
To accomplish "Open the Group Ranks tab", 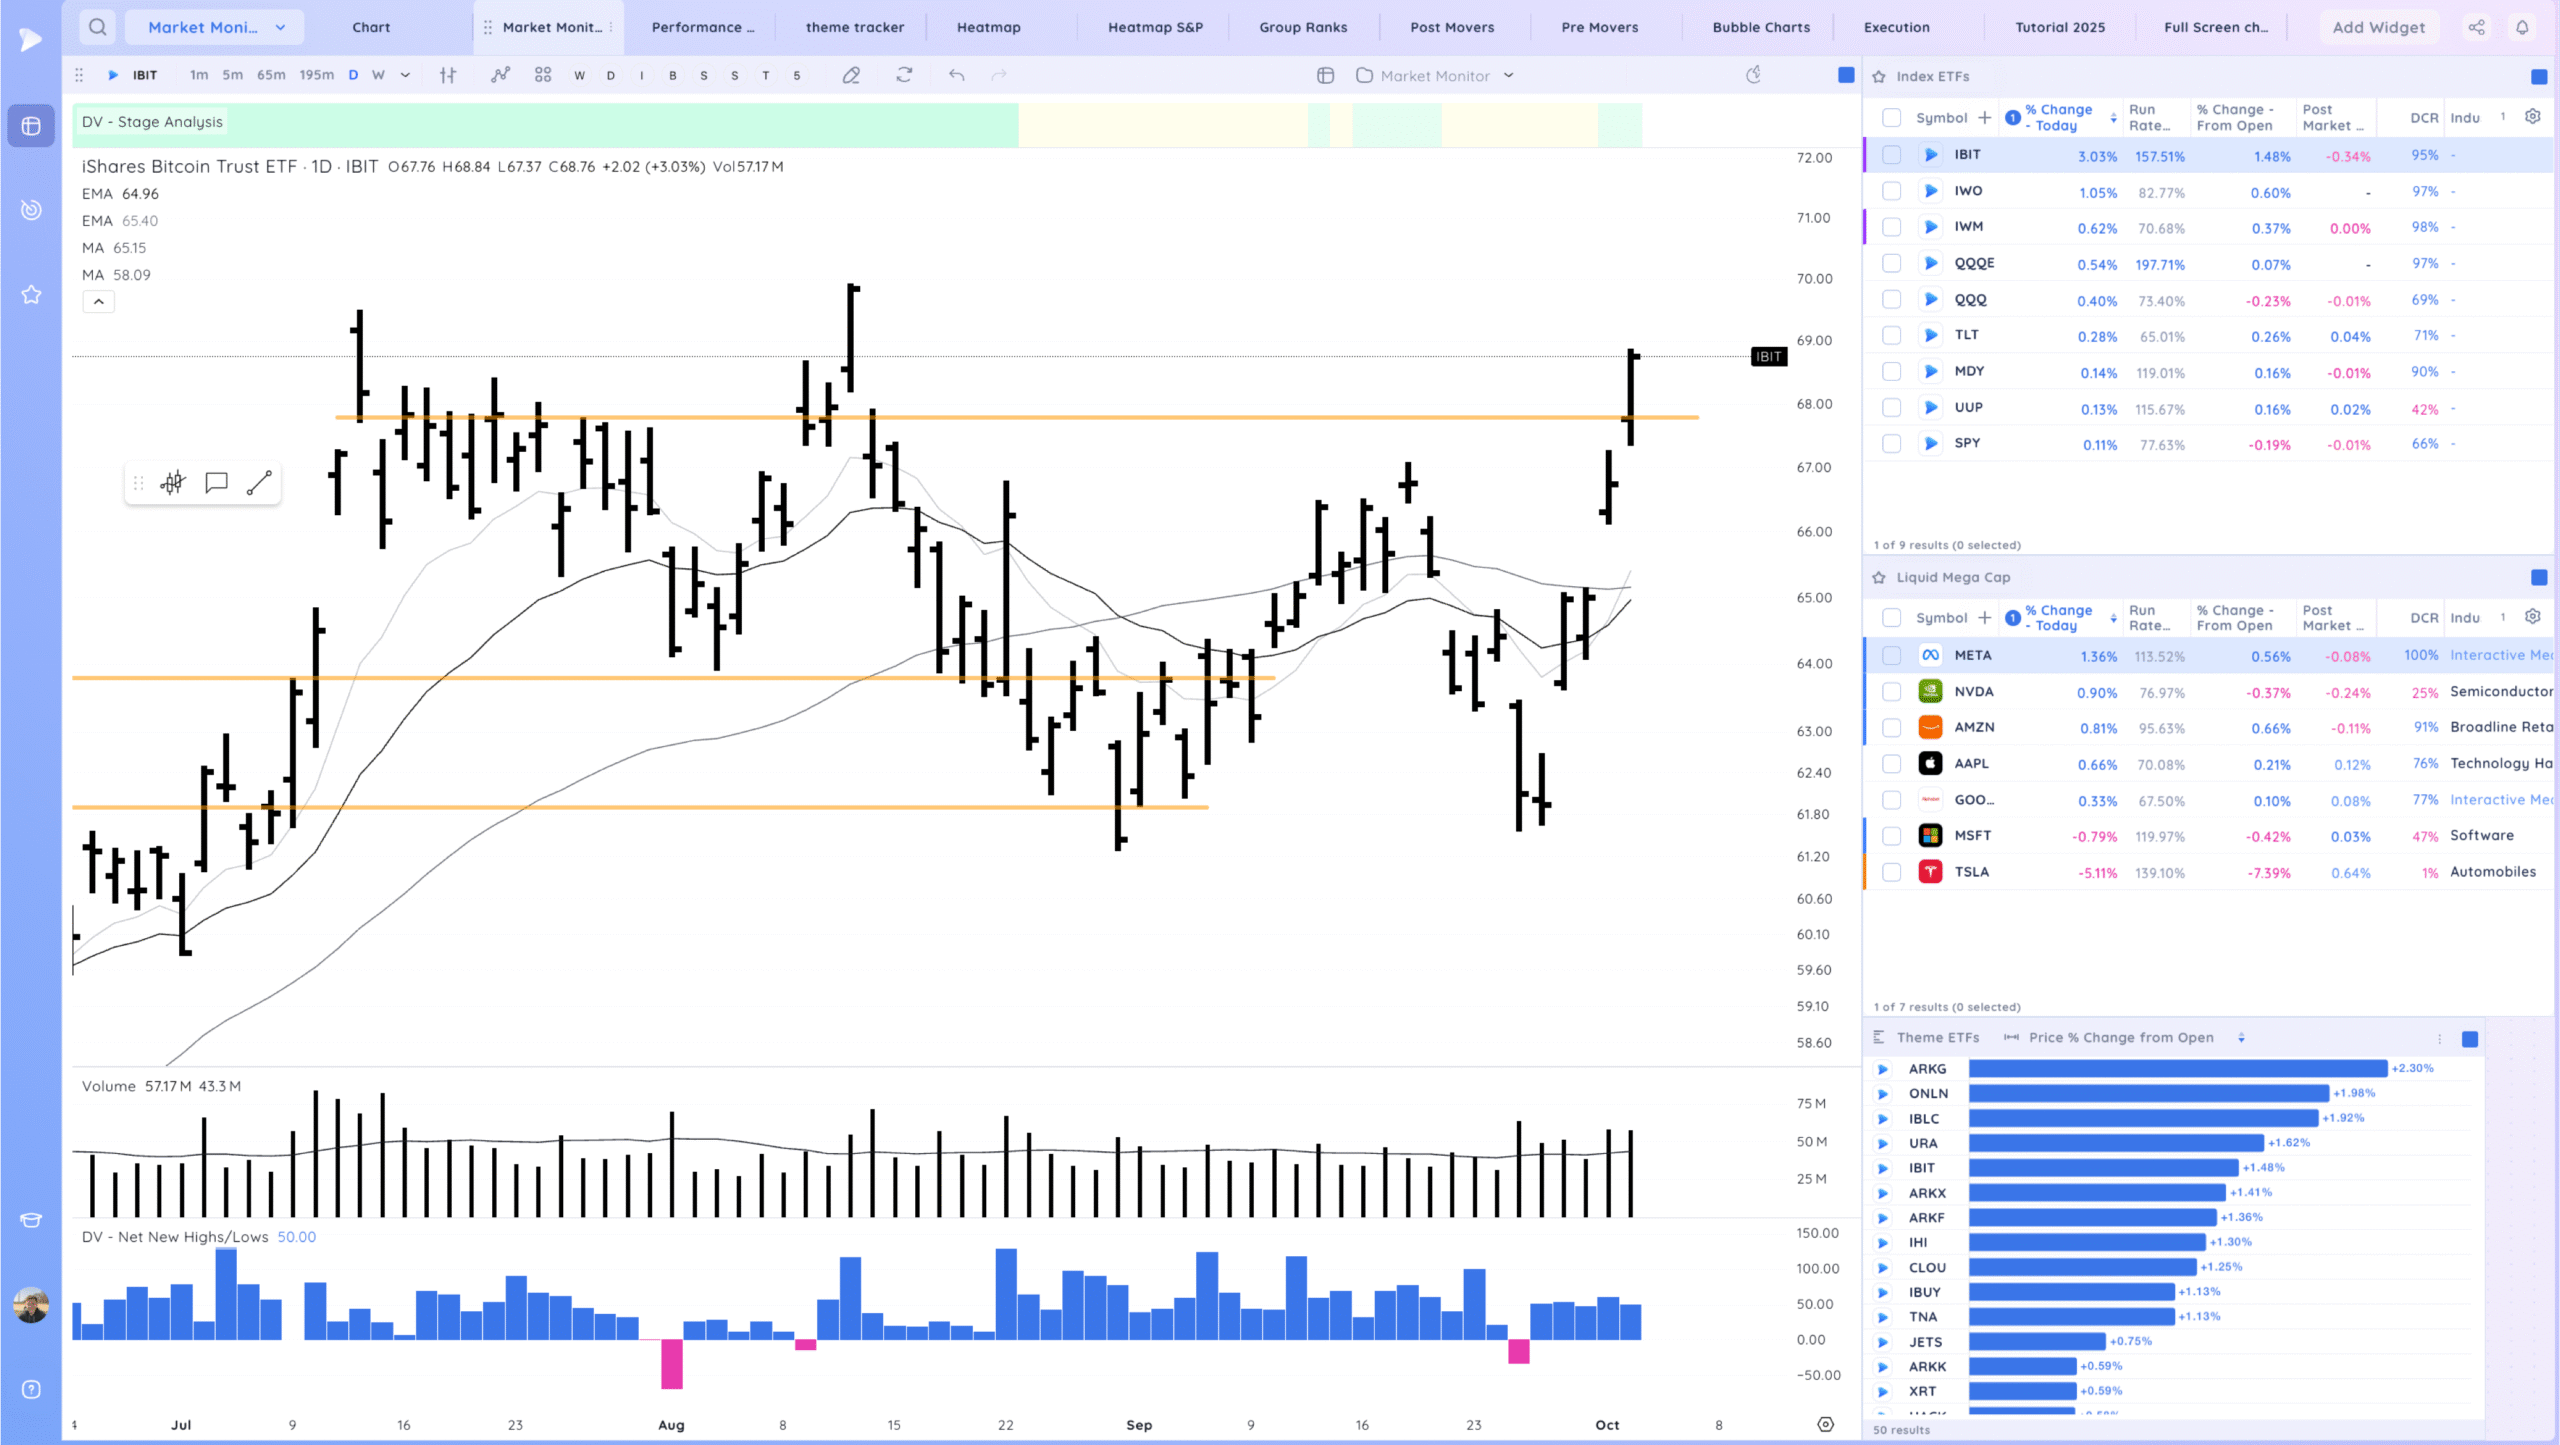I will 1303,27.
